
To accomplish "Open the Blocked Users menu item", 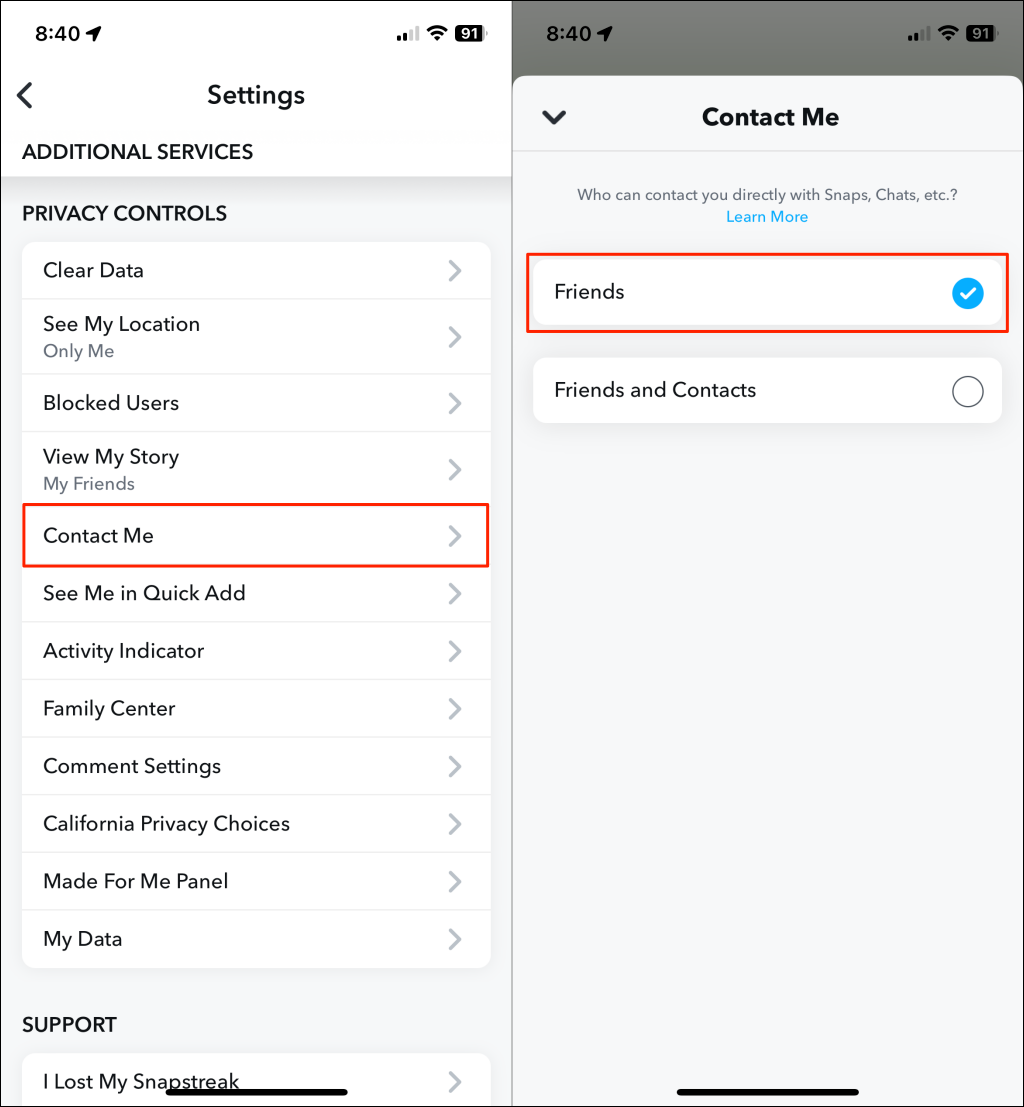I will tap(256, 403).
